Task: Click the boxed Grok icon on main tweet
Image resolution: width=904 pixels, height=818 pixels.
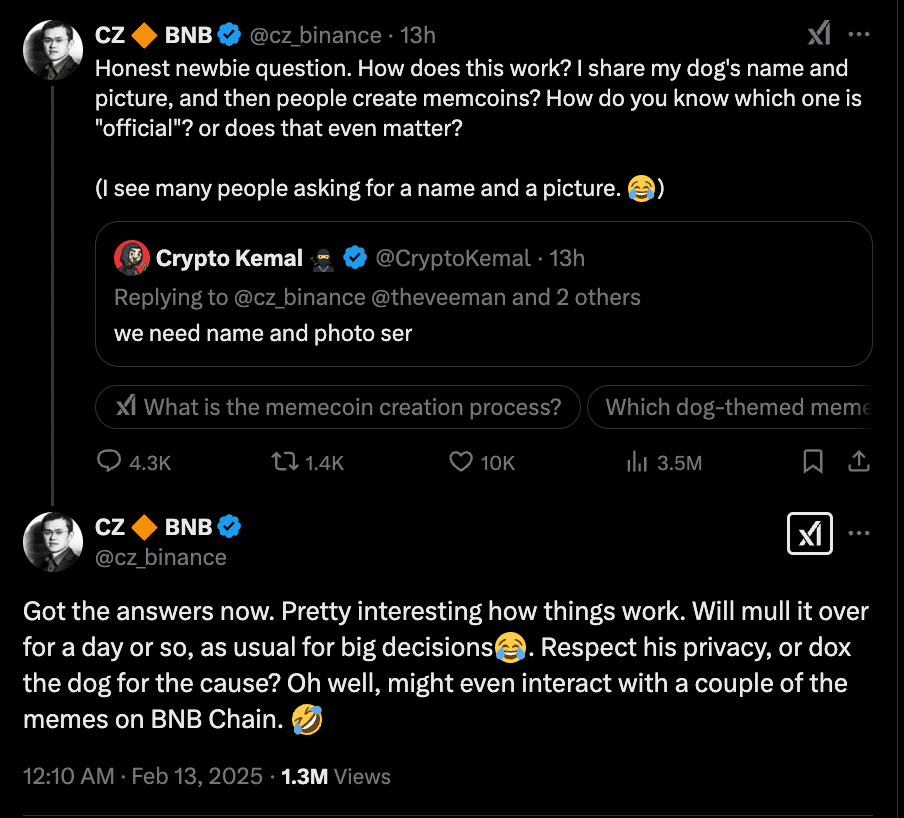Action: 810,537
